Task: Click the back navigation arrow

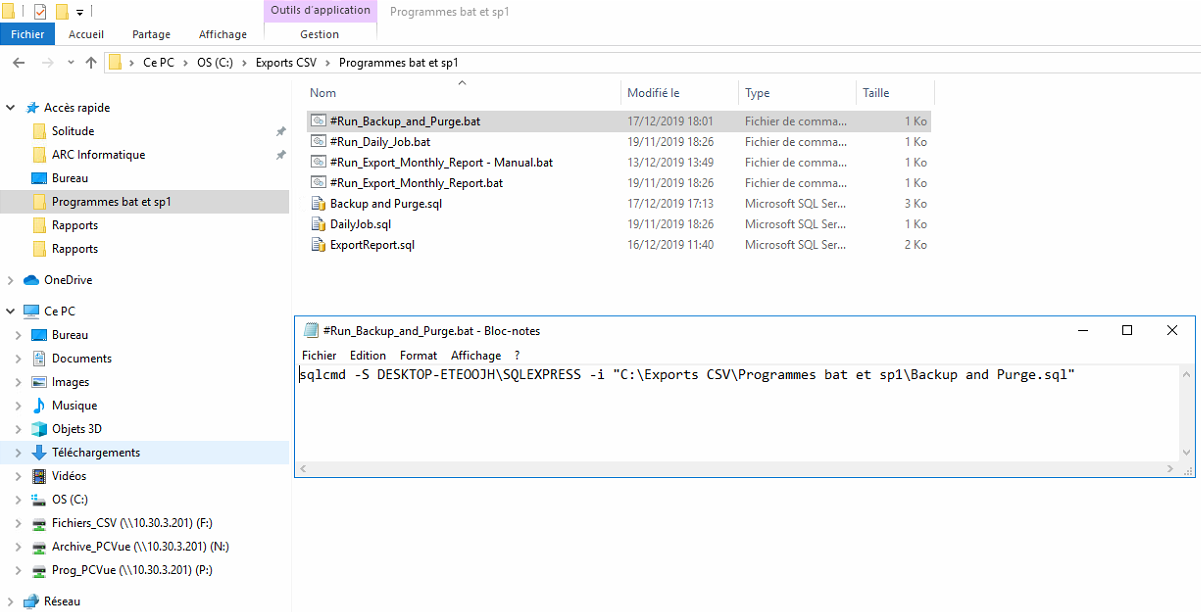Action: tap(18, 63)
